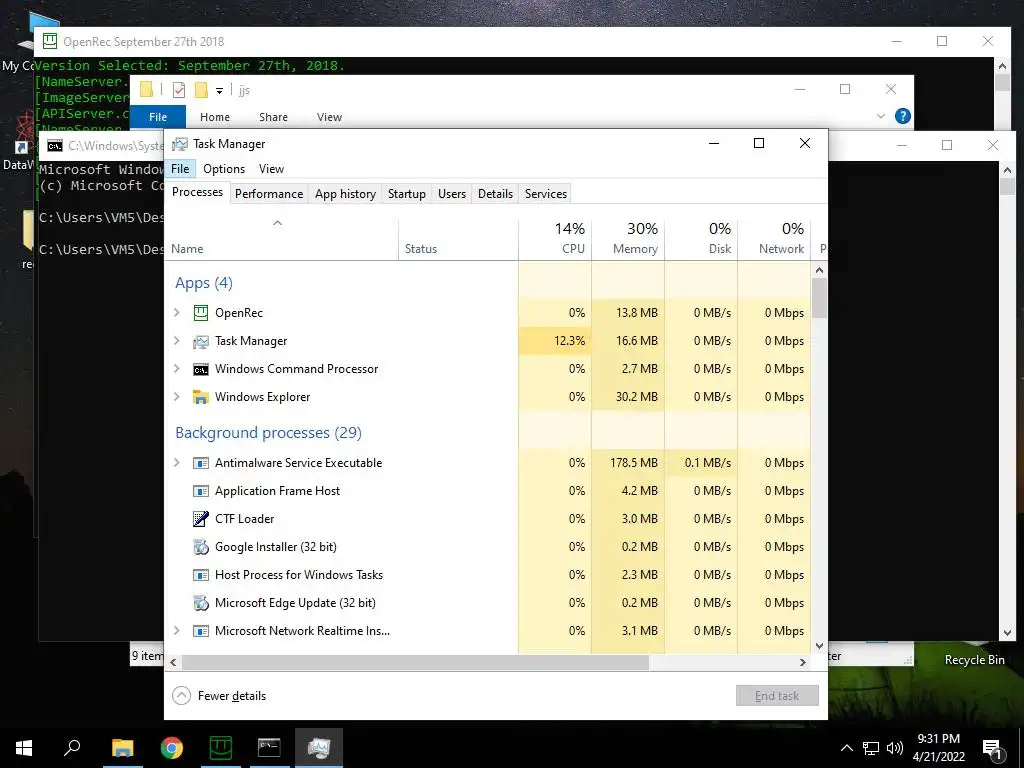Collapse Task Manager with Fewer details

point(219,696)
